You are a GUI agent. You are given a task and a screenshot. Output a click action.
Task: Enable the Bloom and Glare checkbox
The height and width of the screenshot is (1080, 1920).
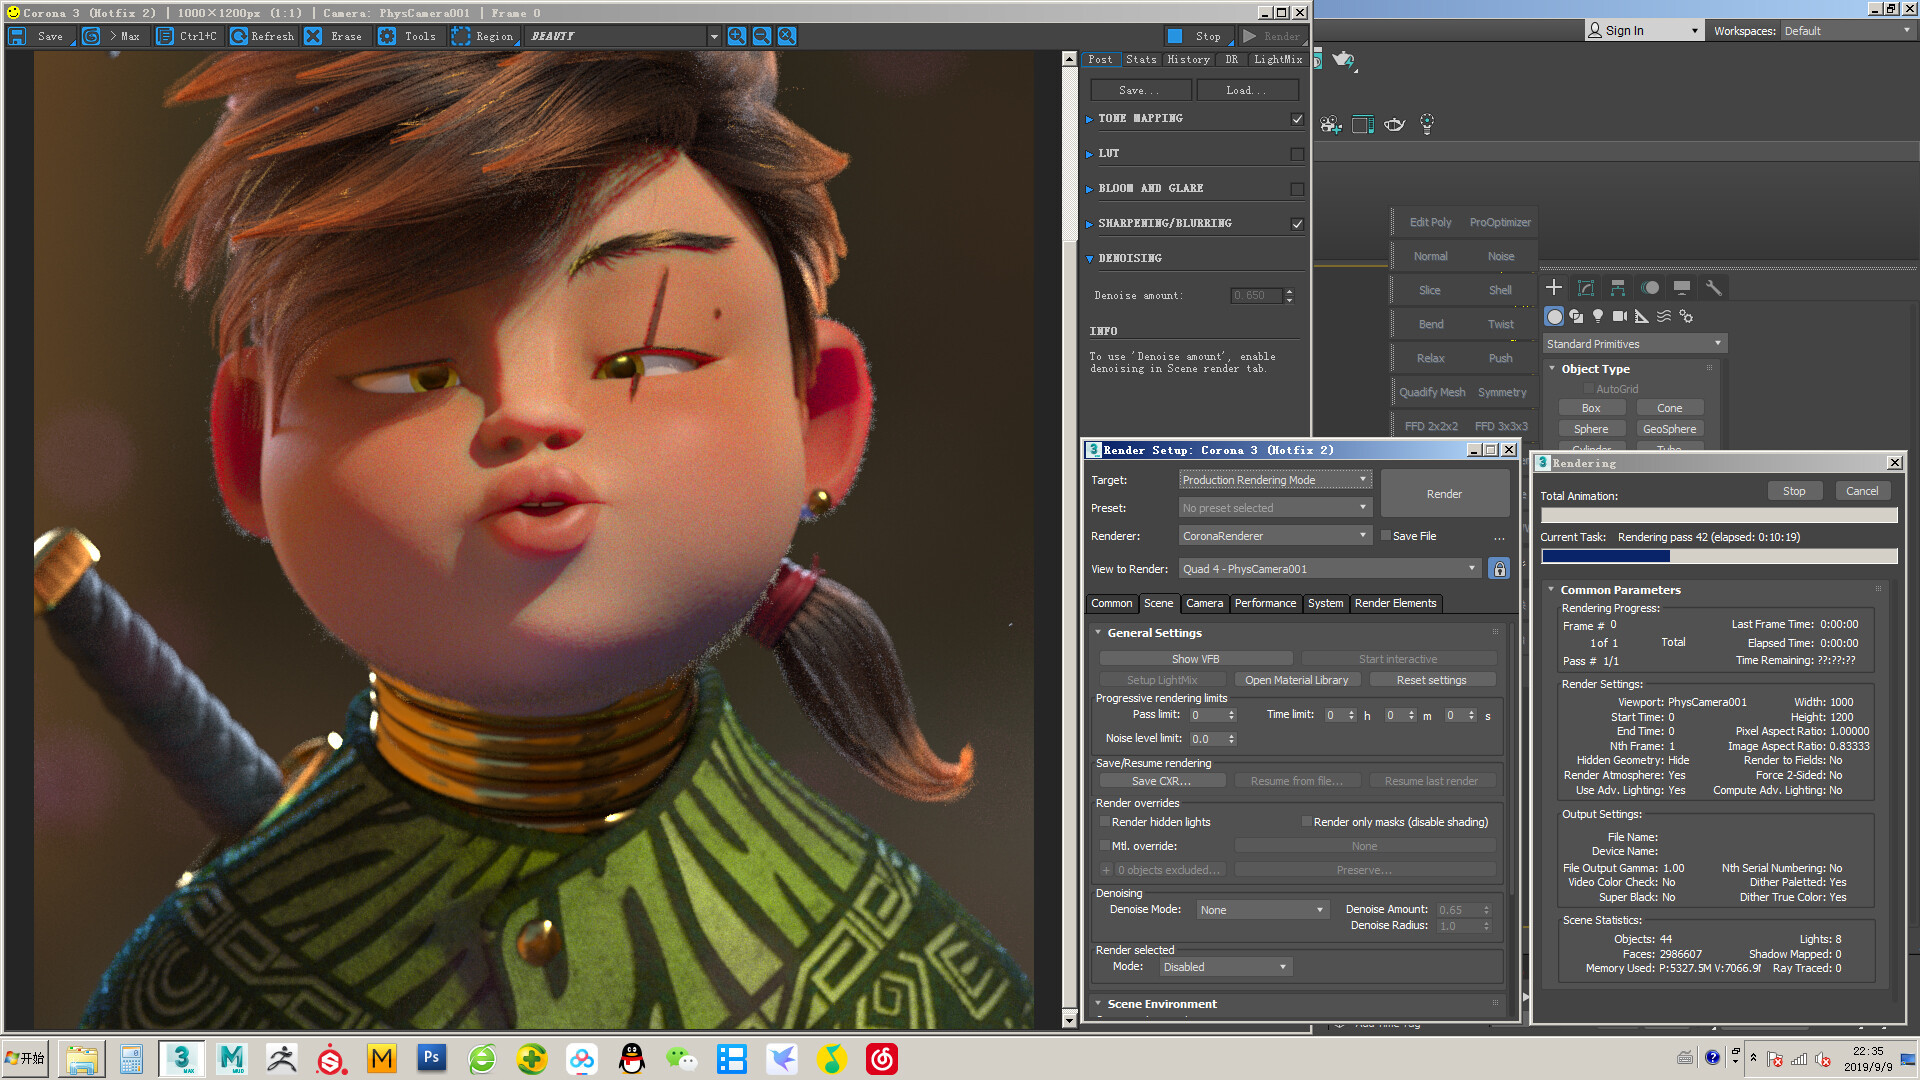(1297, 189)
